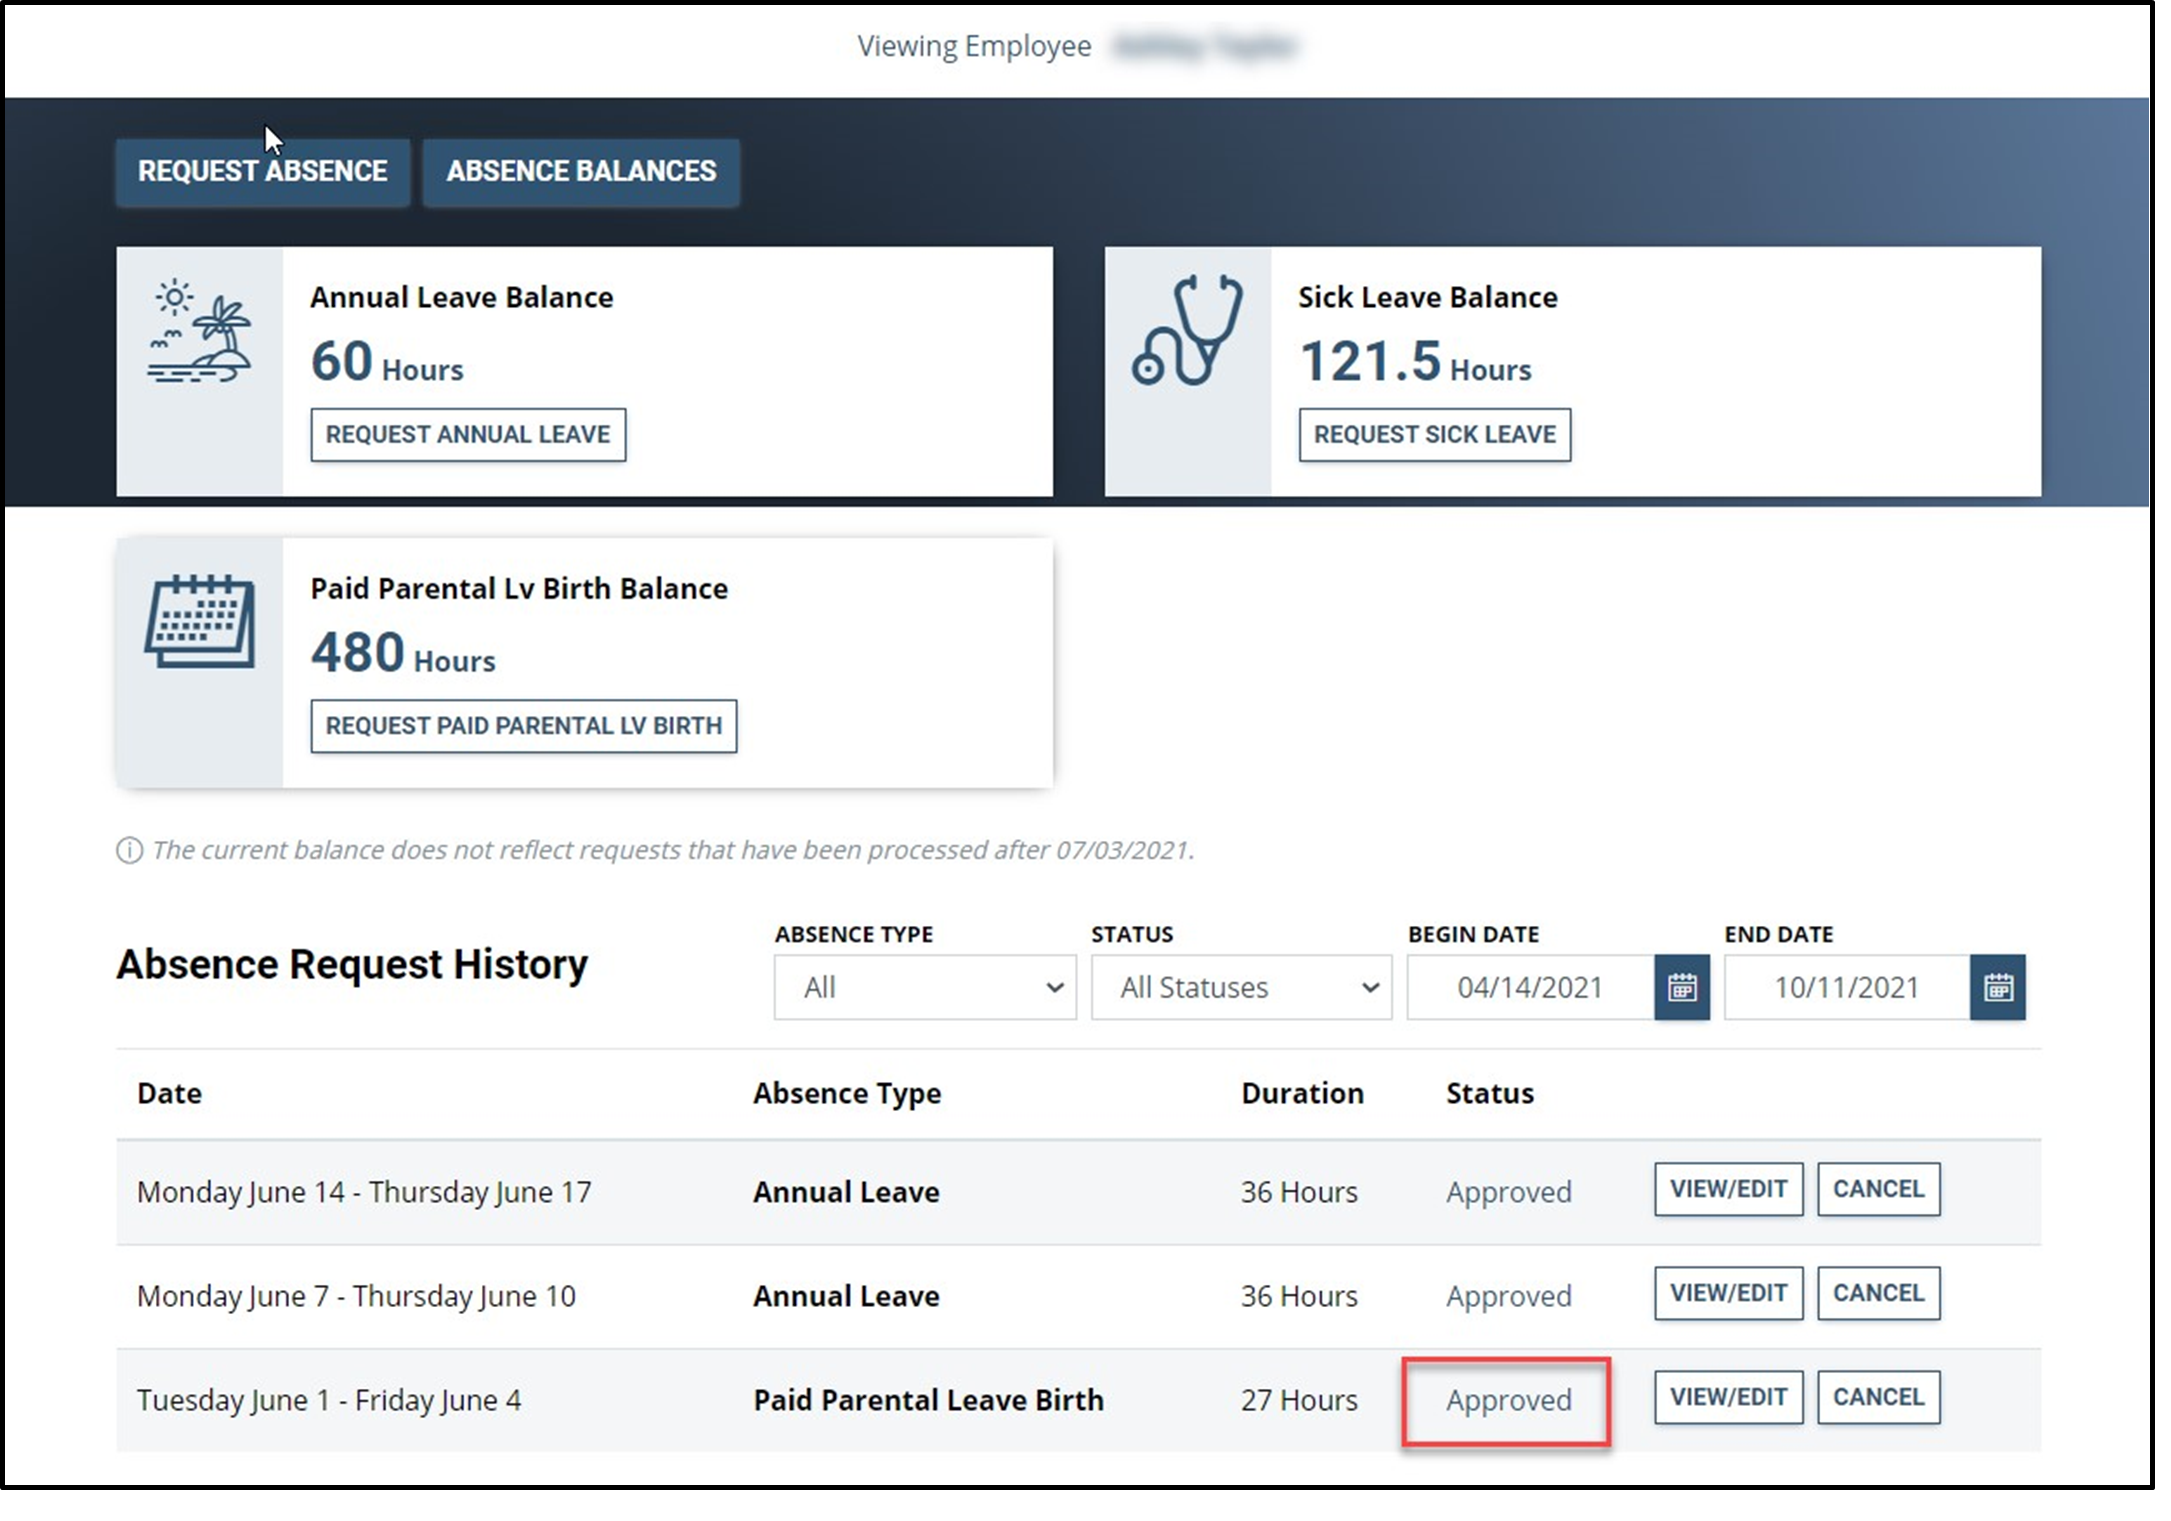Click the Begin Date calendar icon
Image resolution: width=2171 pixels, height=1521 pixels.
1681,987
